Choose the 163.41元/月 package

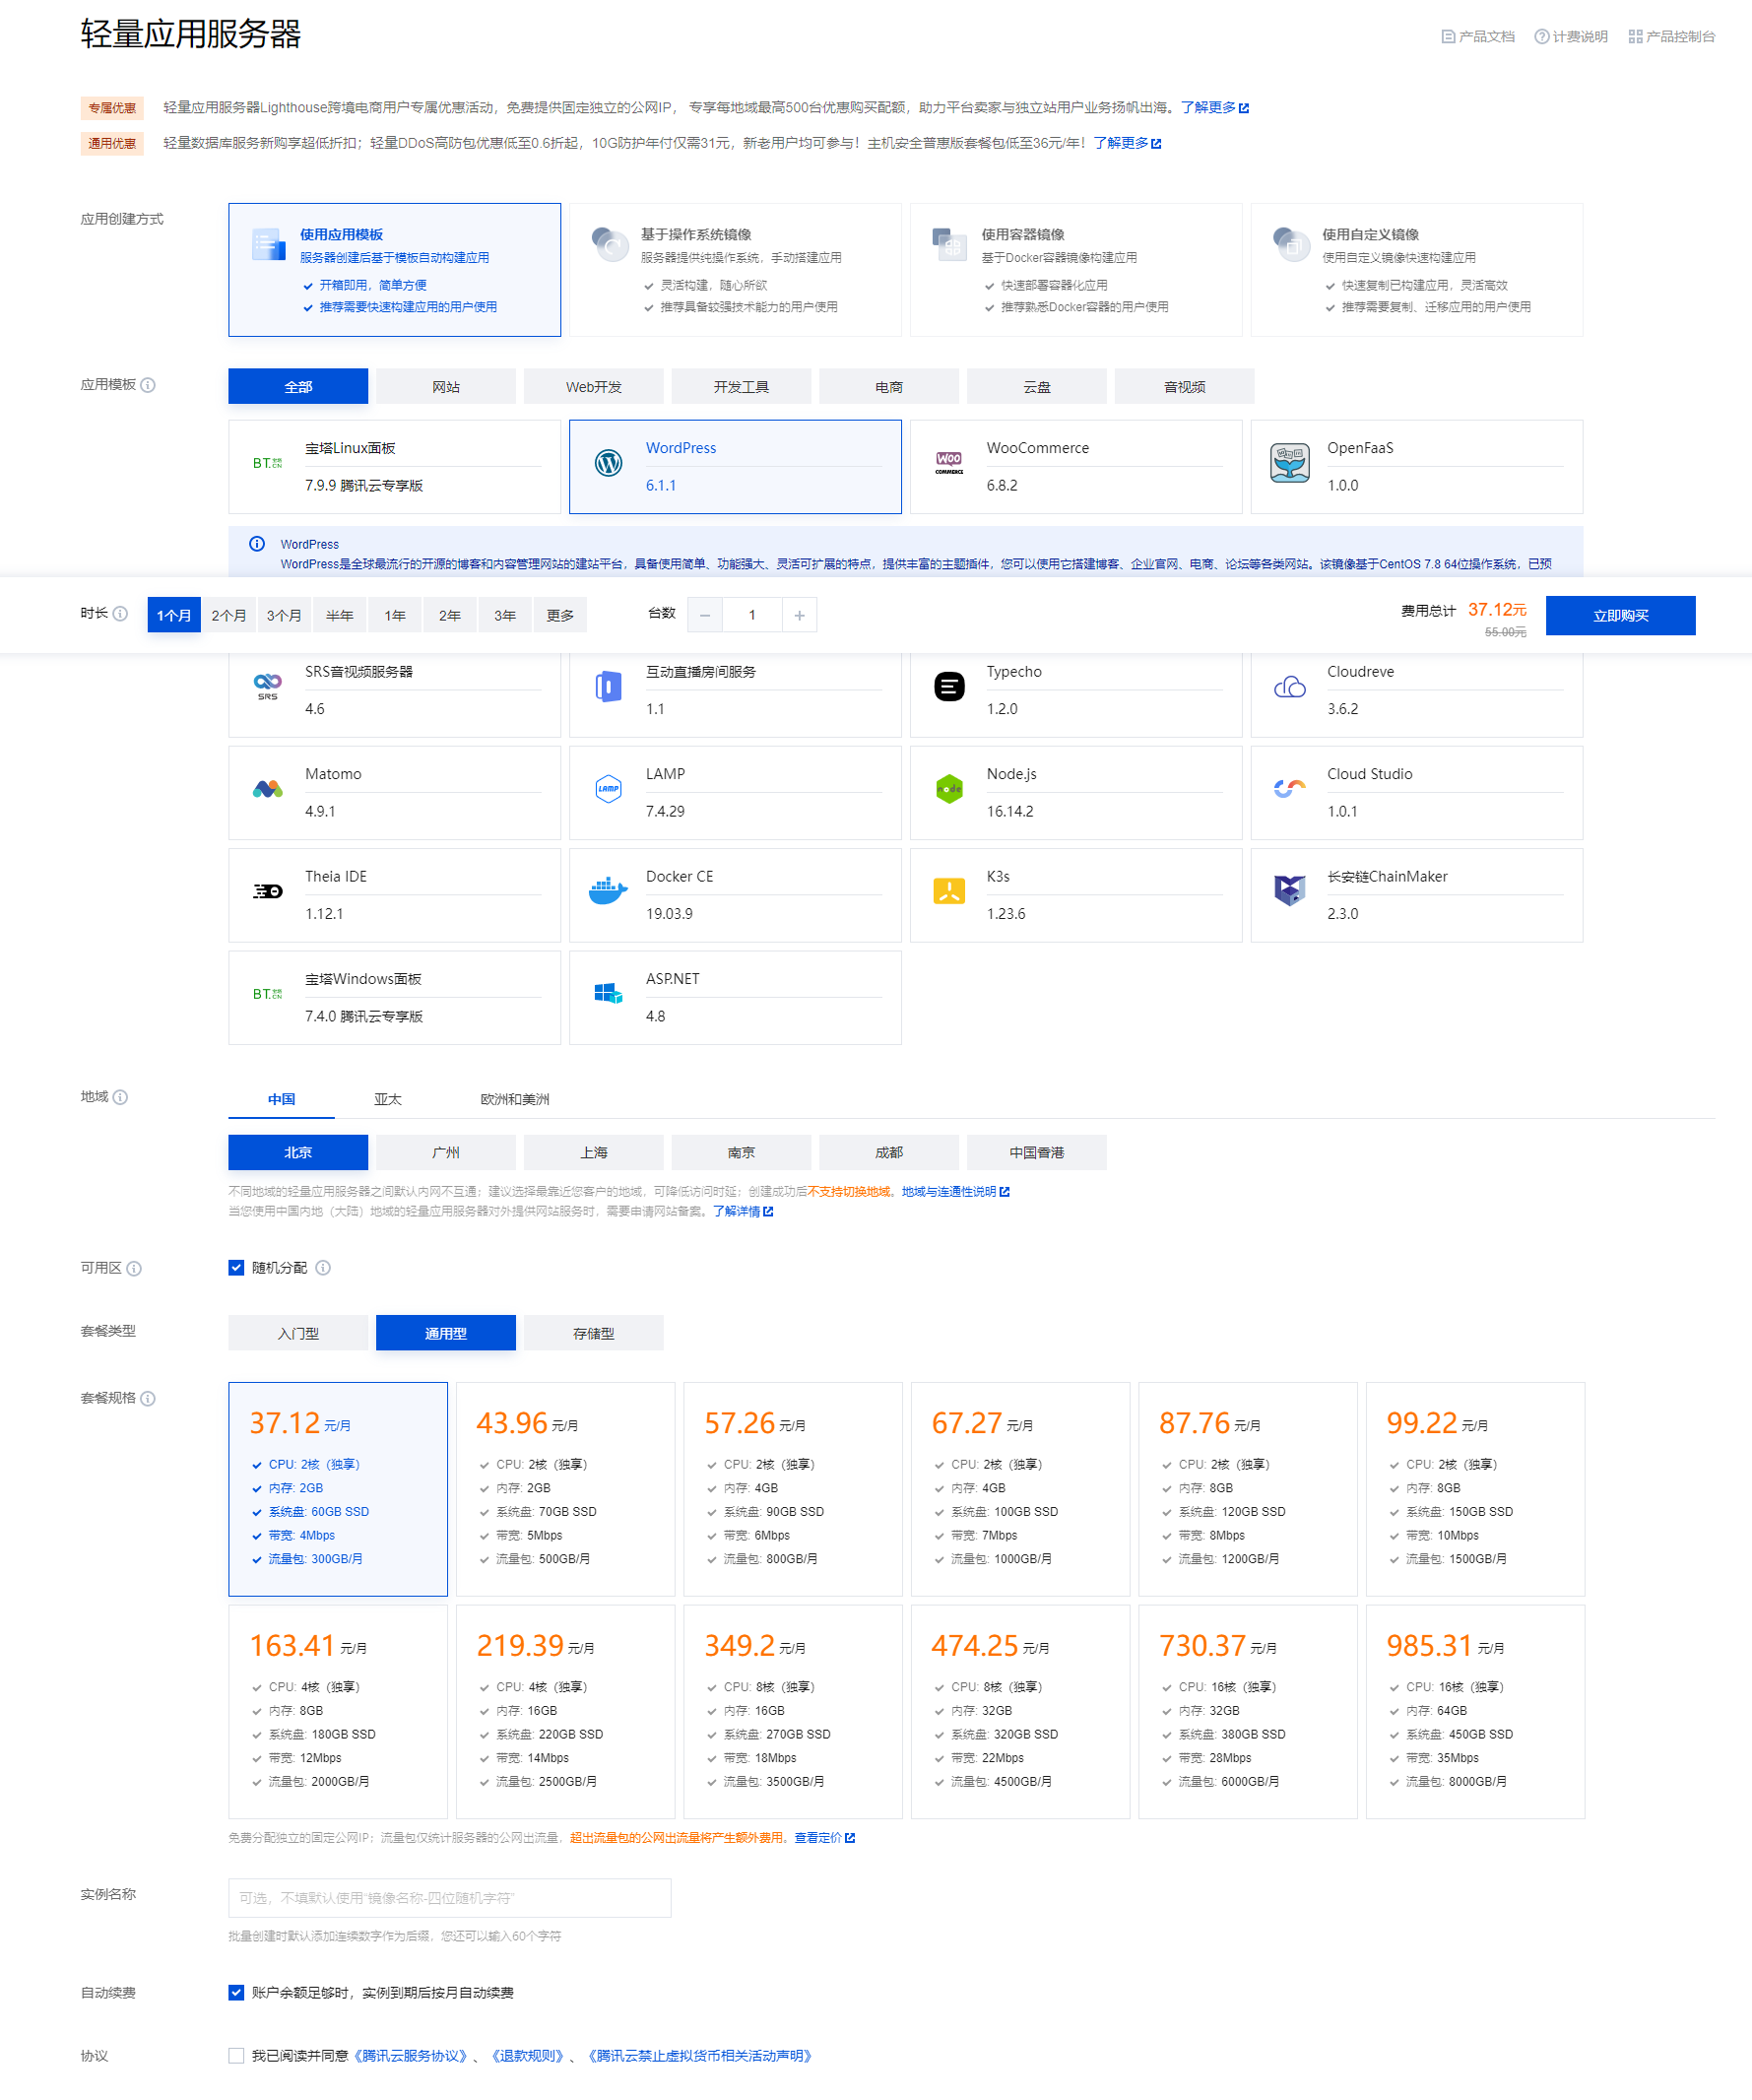[338, 1712]
